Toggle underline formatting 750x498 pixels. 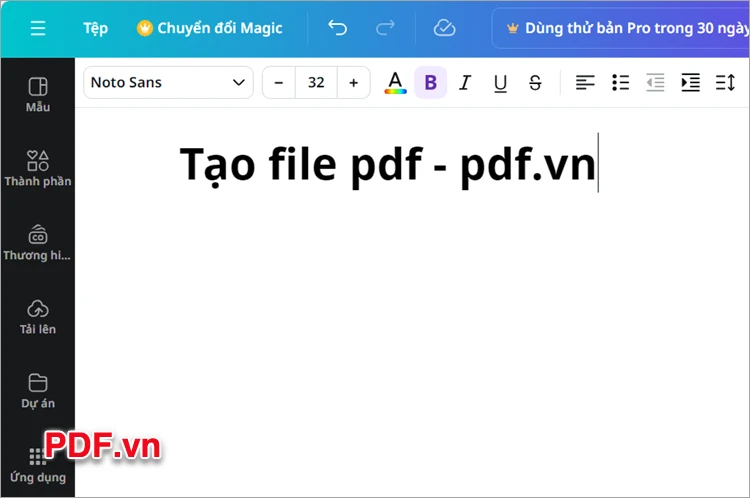click(500, 83)
